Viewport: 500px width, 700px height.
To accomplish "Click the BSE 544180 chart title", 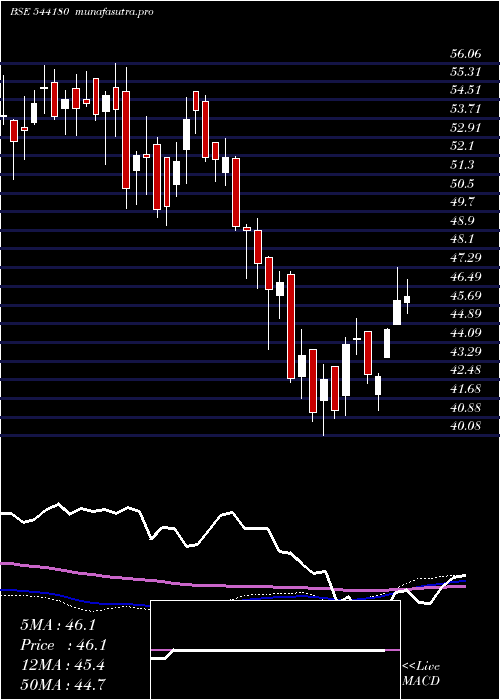I will pyautogui.click(x=39, y=12).
